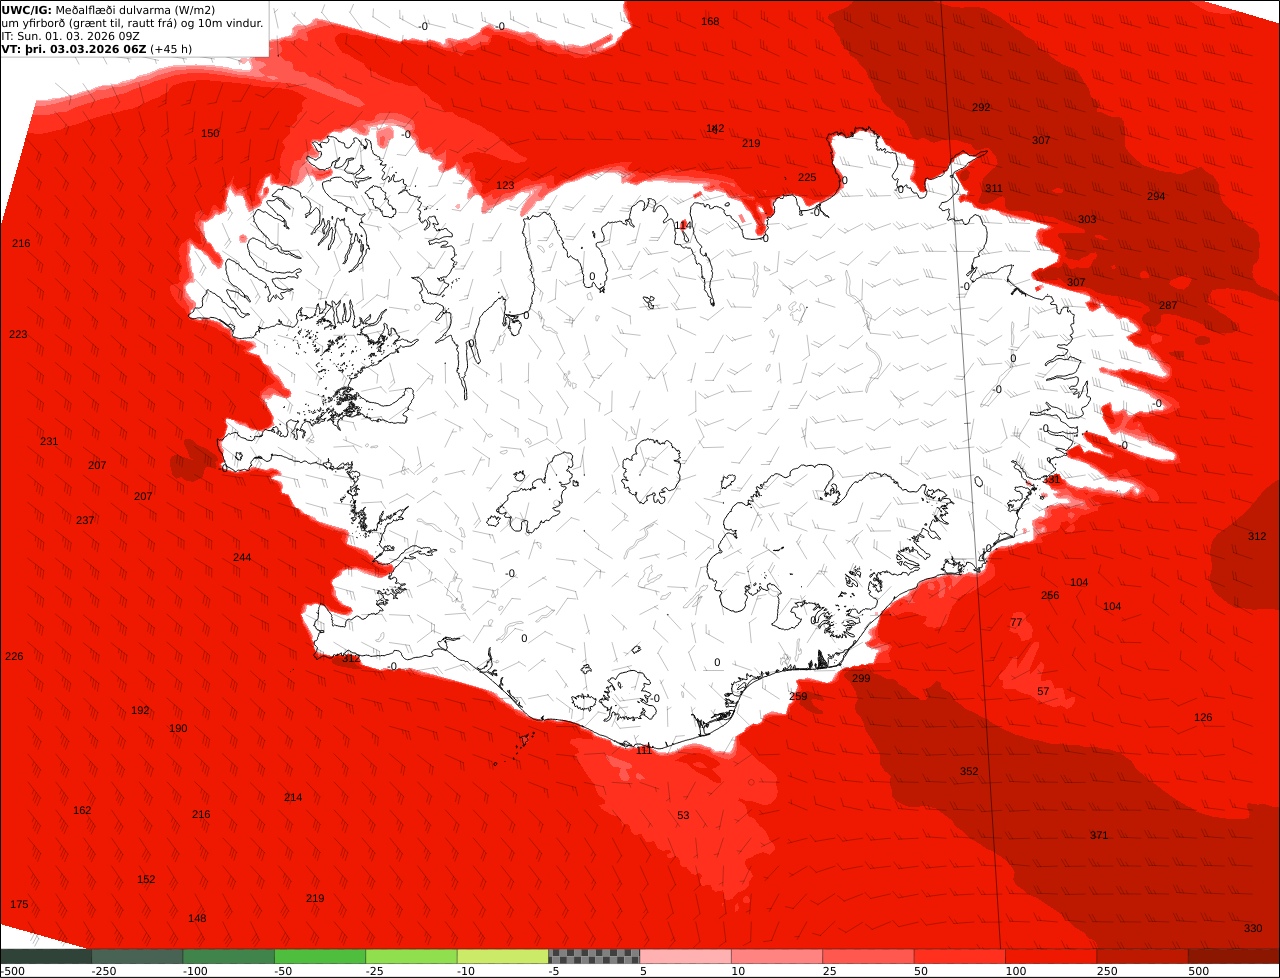1280x978 pixels.
Task: Click the flux value 150 in the northwest sea
Action: point(210,133)
